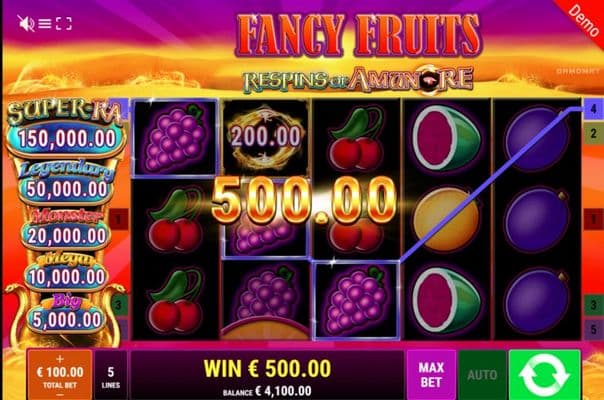604x400 pixels.
Task: Decrease total bet with minus sign
Action: point(60,395)
